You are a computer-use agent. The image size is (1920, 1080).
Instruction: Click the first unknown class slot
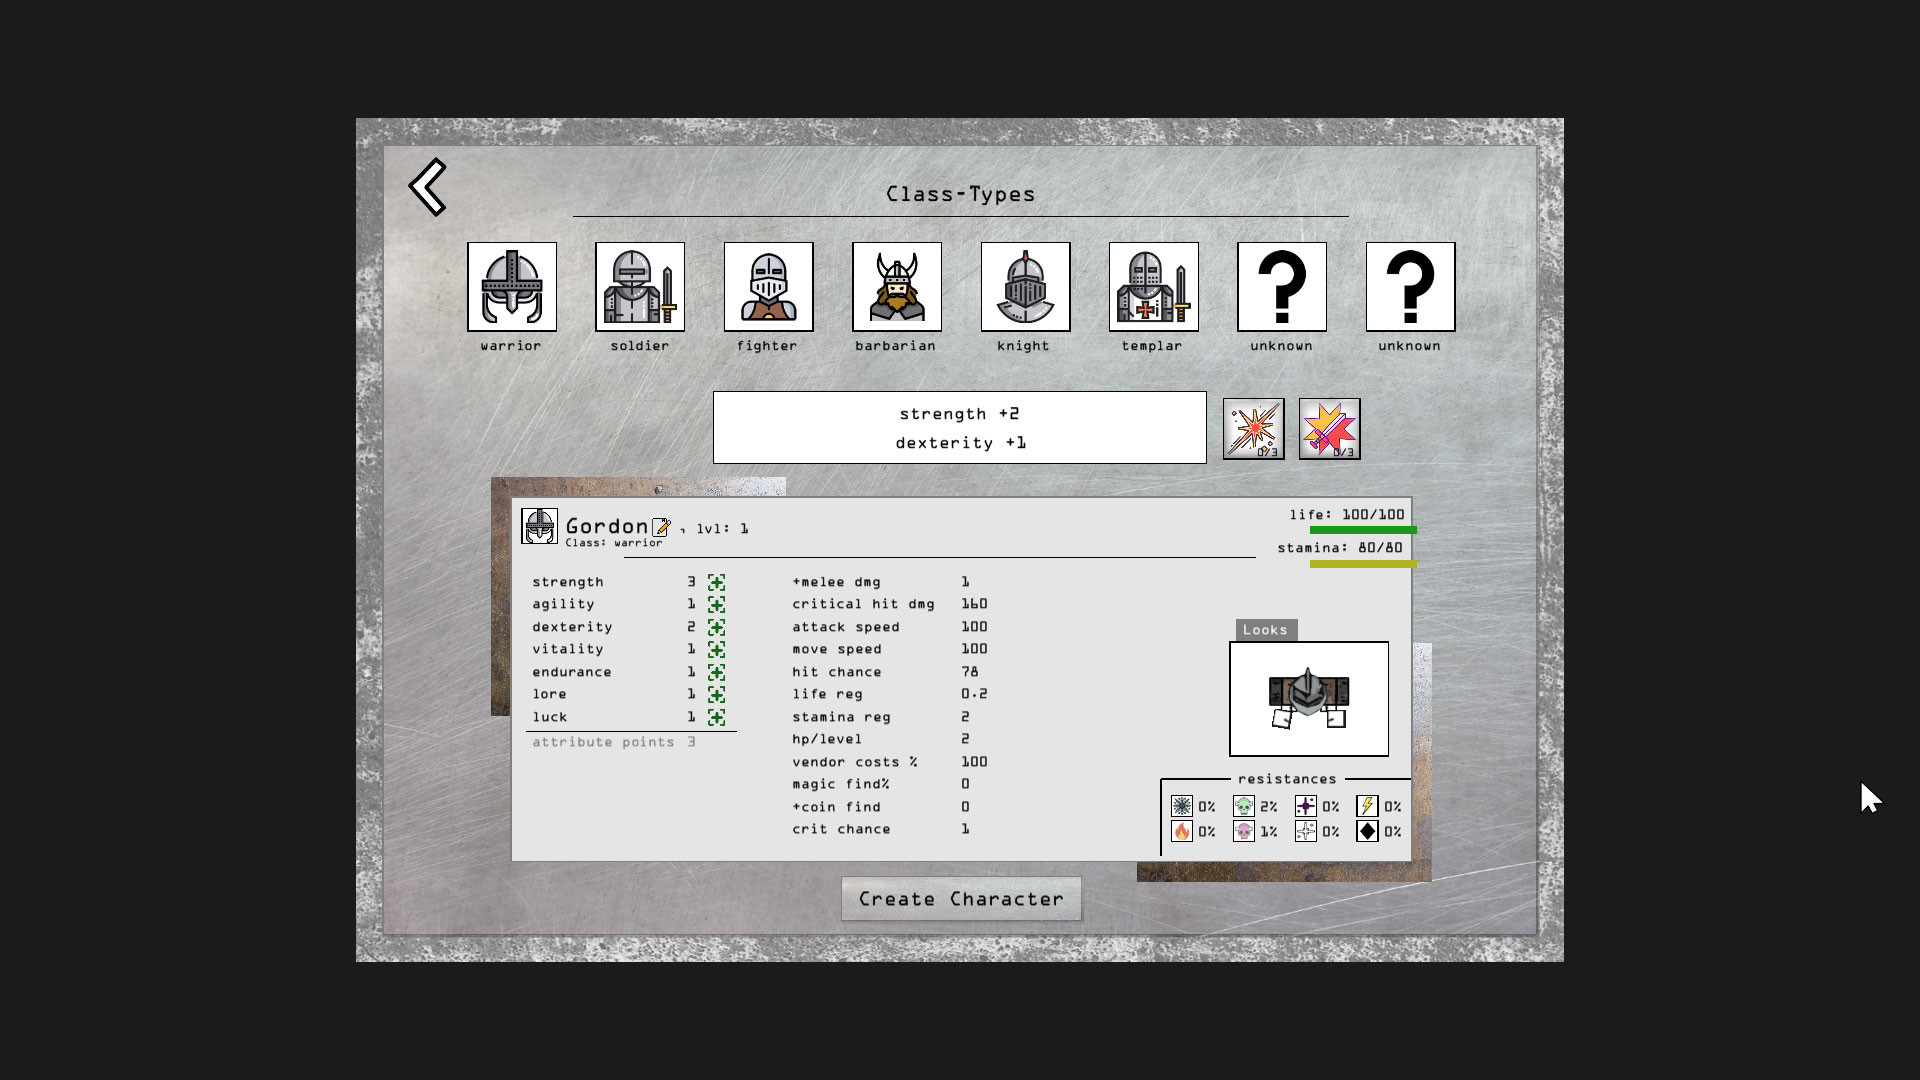click(x=1281, y=288)
